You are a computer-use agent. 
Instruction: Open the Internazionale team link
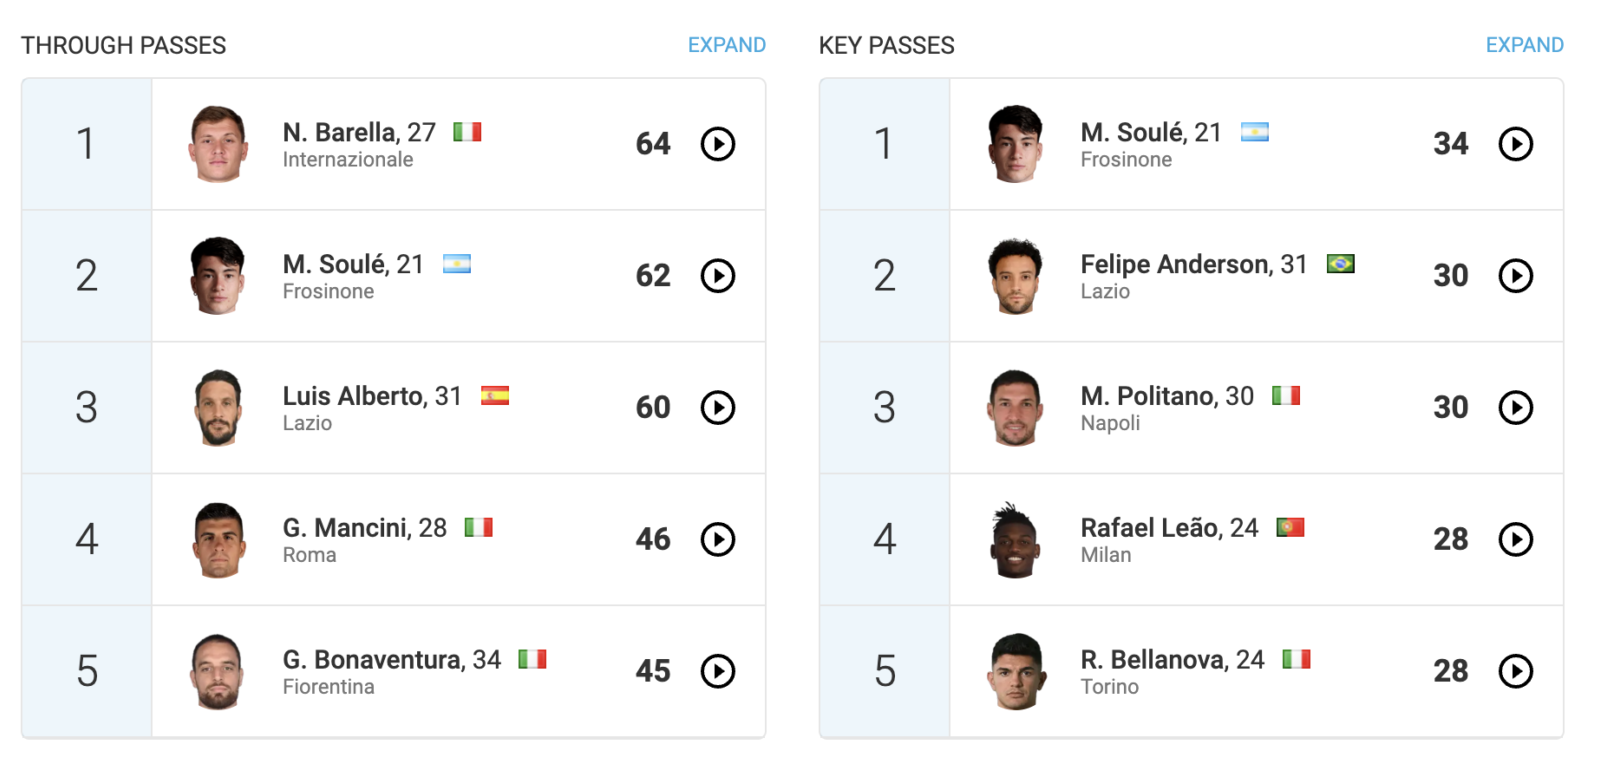pyautogui.click(x=347, y=160)
